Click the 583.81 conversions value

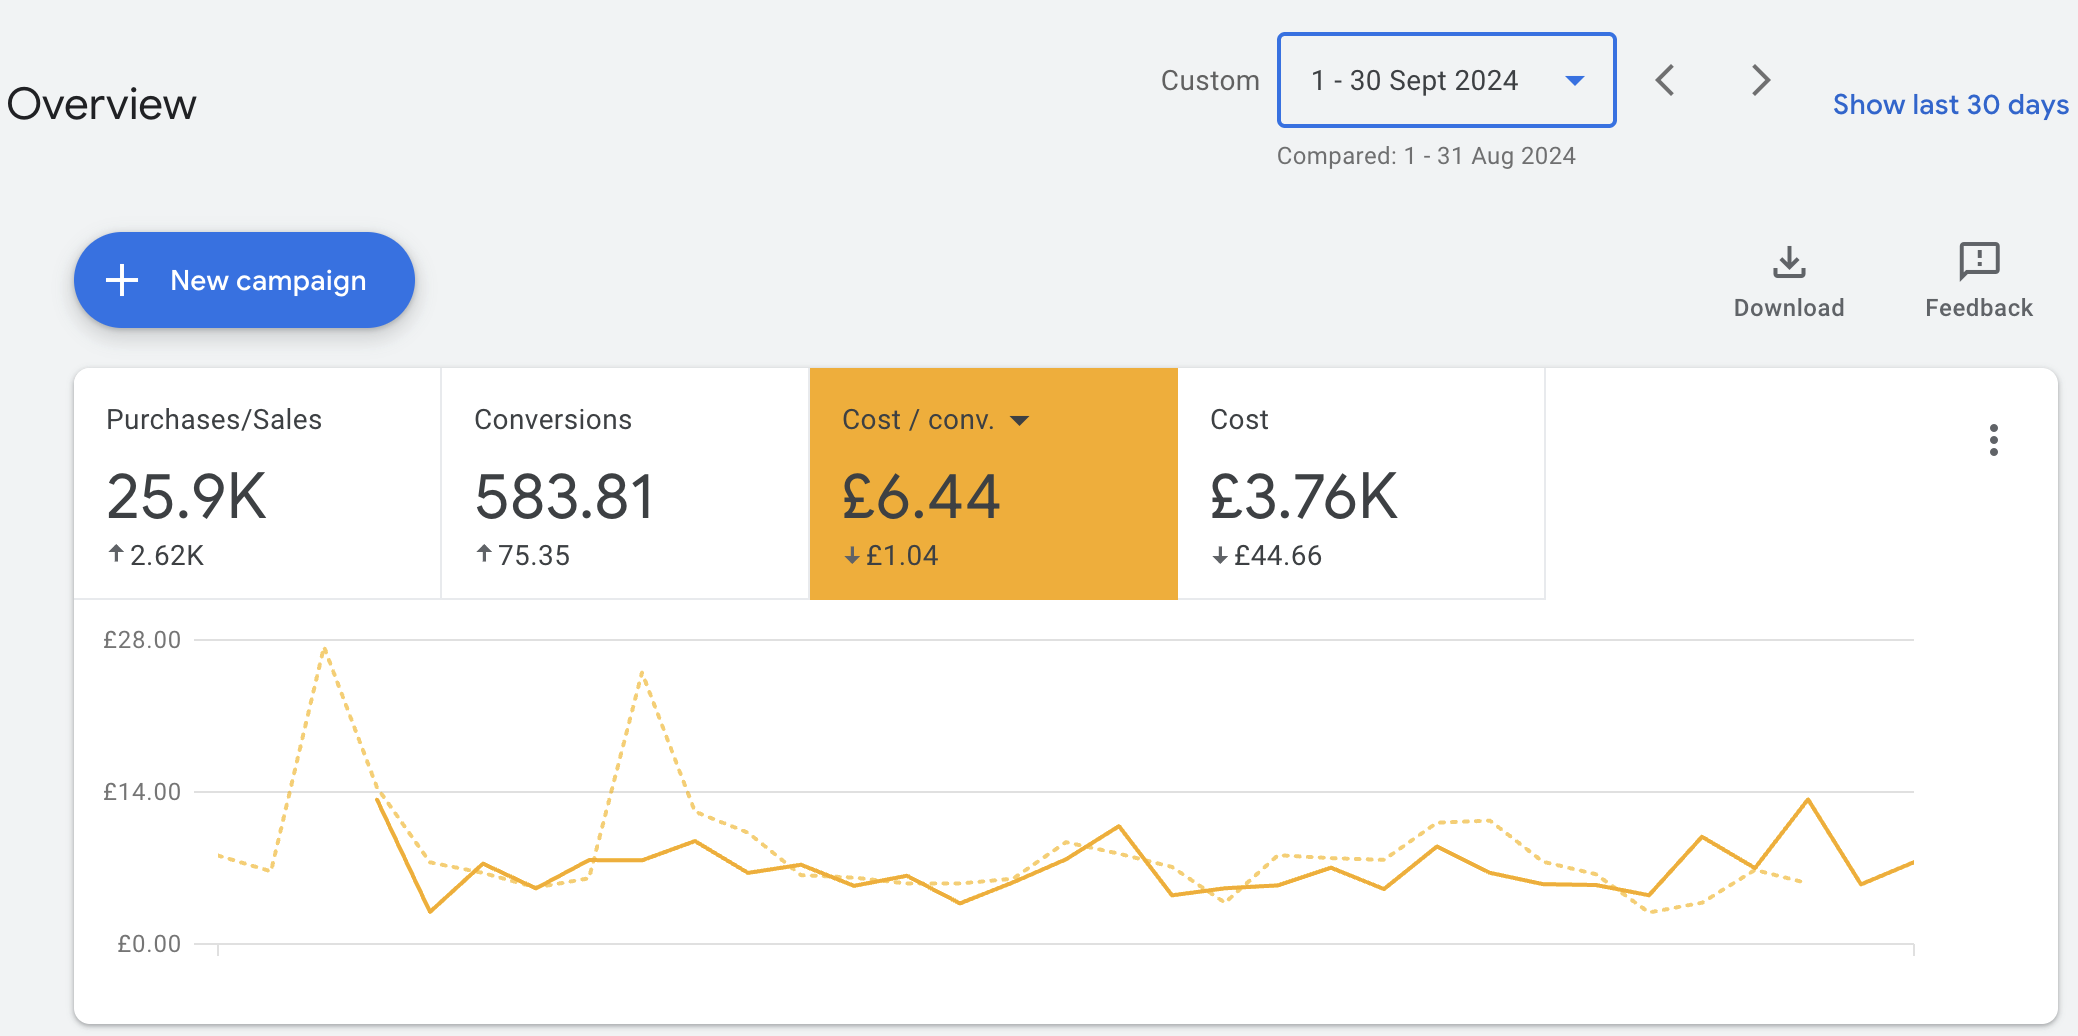pyautogui.click(x=564, y=497)
